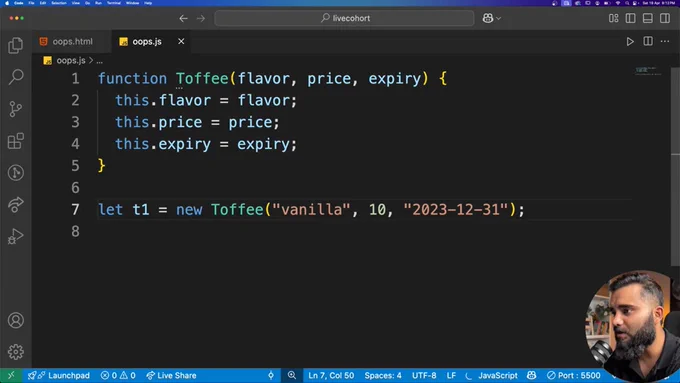This screenshot has height=383, width=680.
Task: Open the Live Share activity bar icon
Action: [x=16, y=204]
